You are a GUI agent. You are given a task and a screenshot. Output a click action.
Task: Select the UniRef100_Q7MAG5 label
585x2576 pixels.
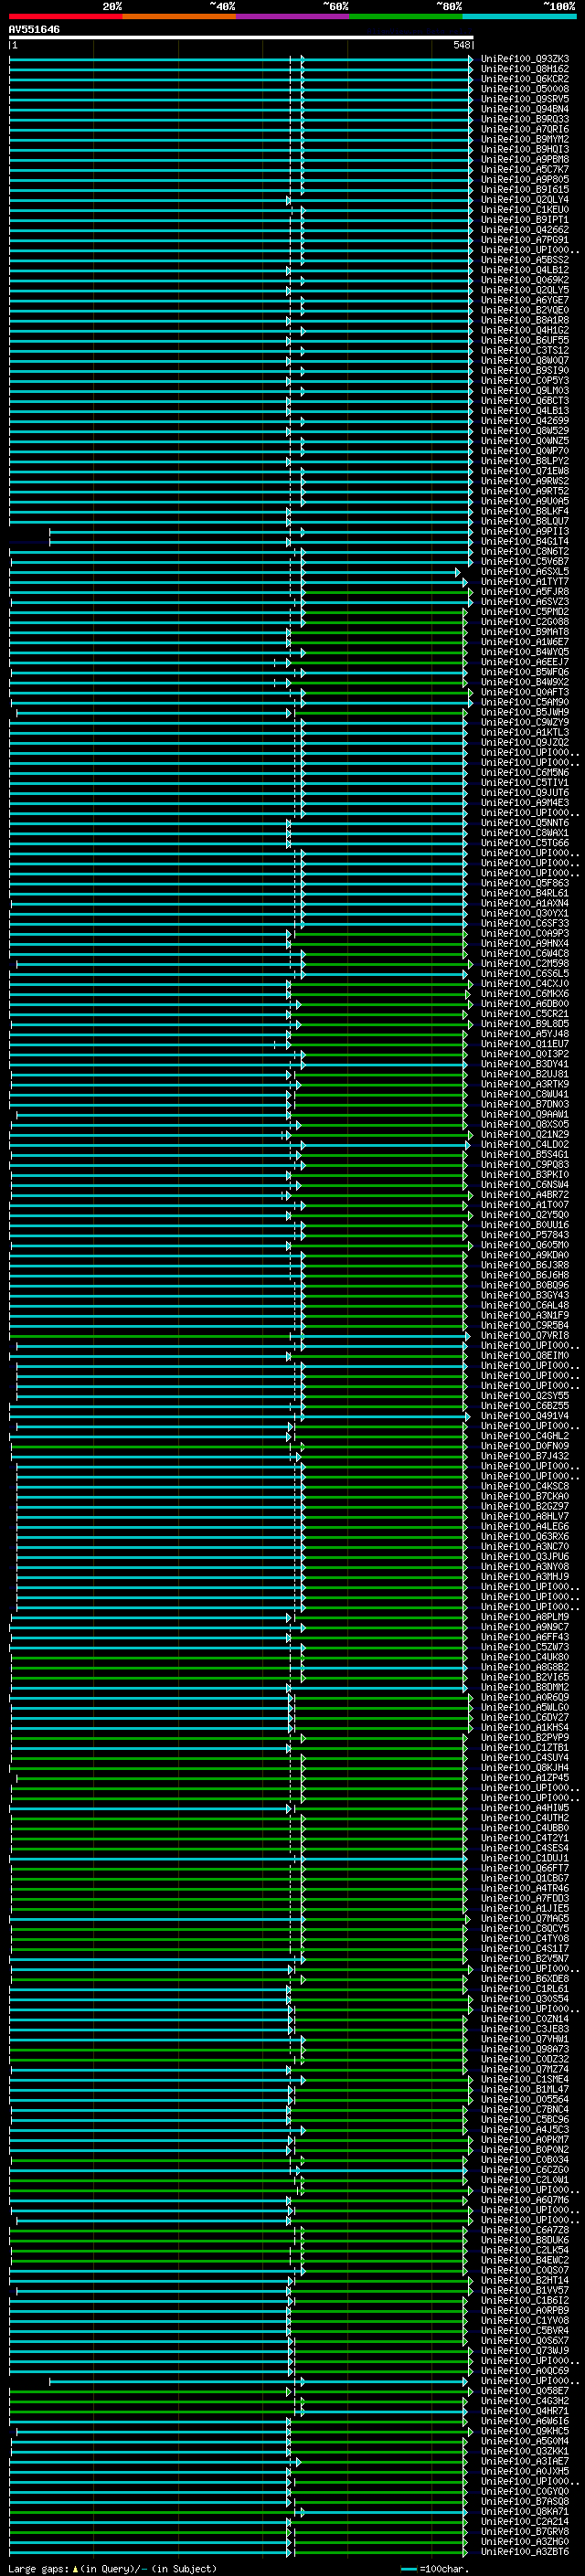point(525,1919)
